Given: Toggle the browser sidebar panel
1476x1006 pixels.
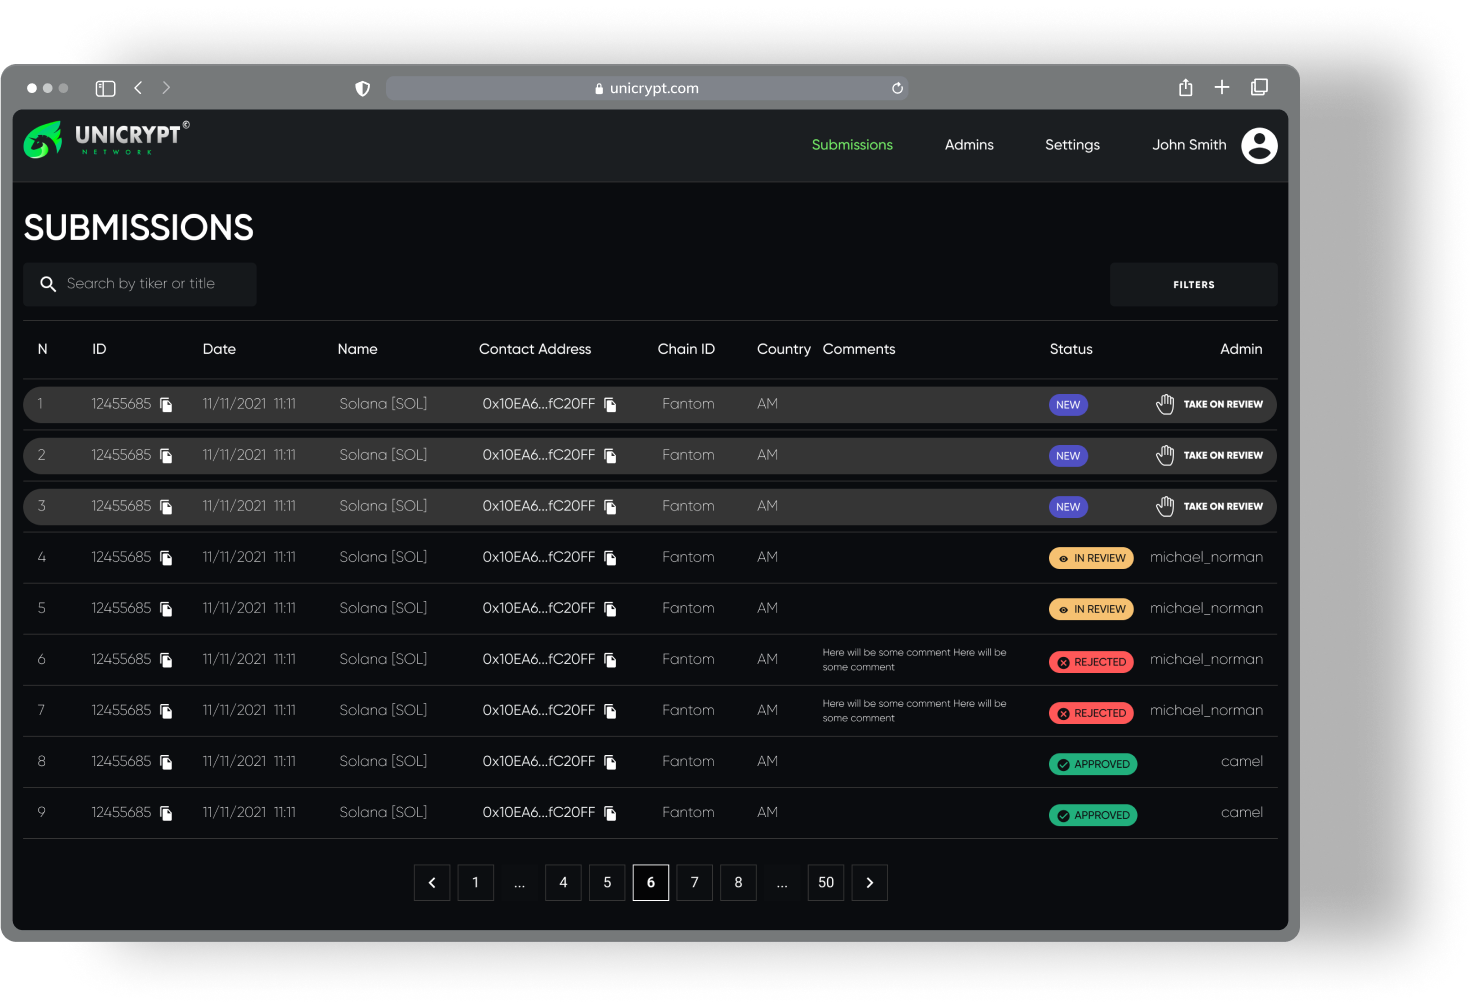Looking at the screenshot, I should [x=105, y=88].
